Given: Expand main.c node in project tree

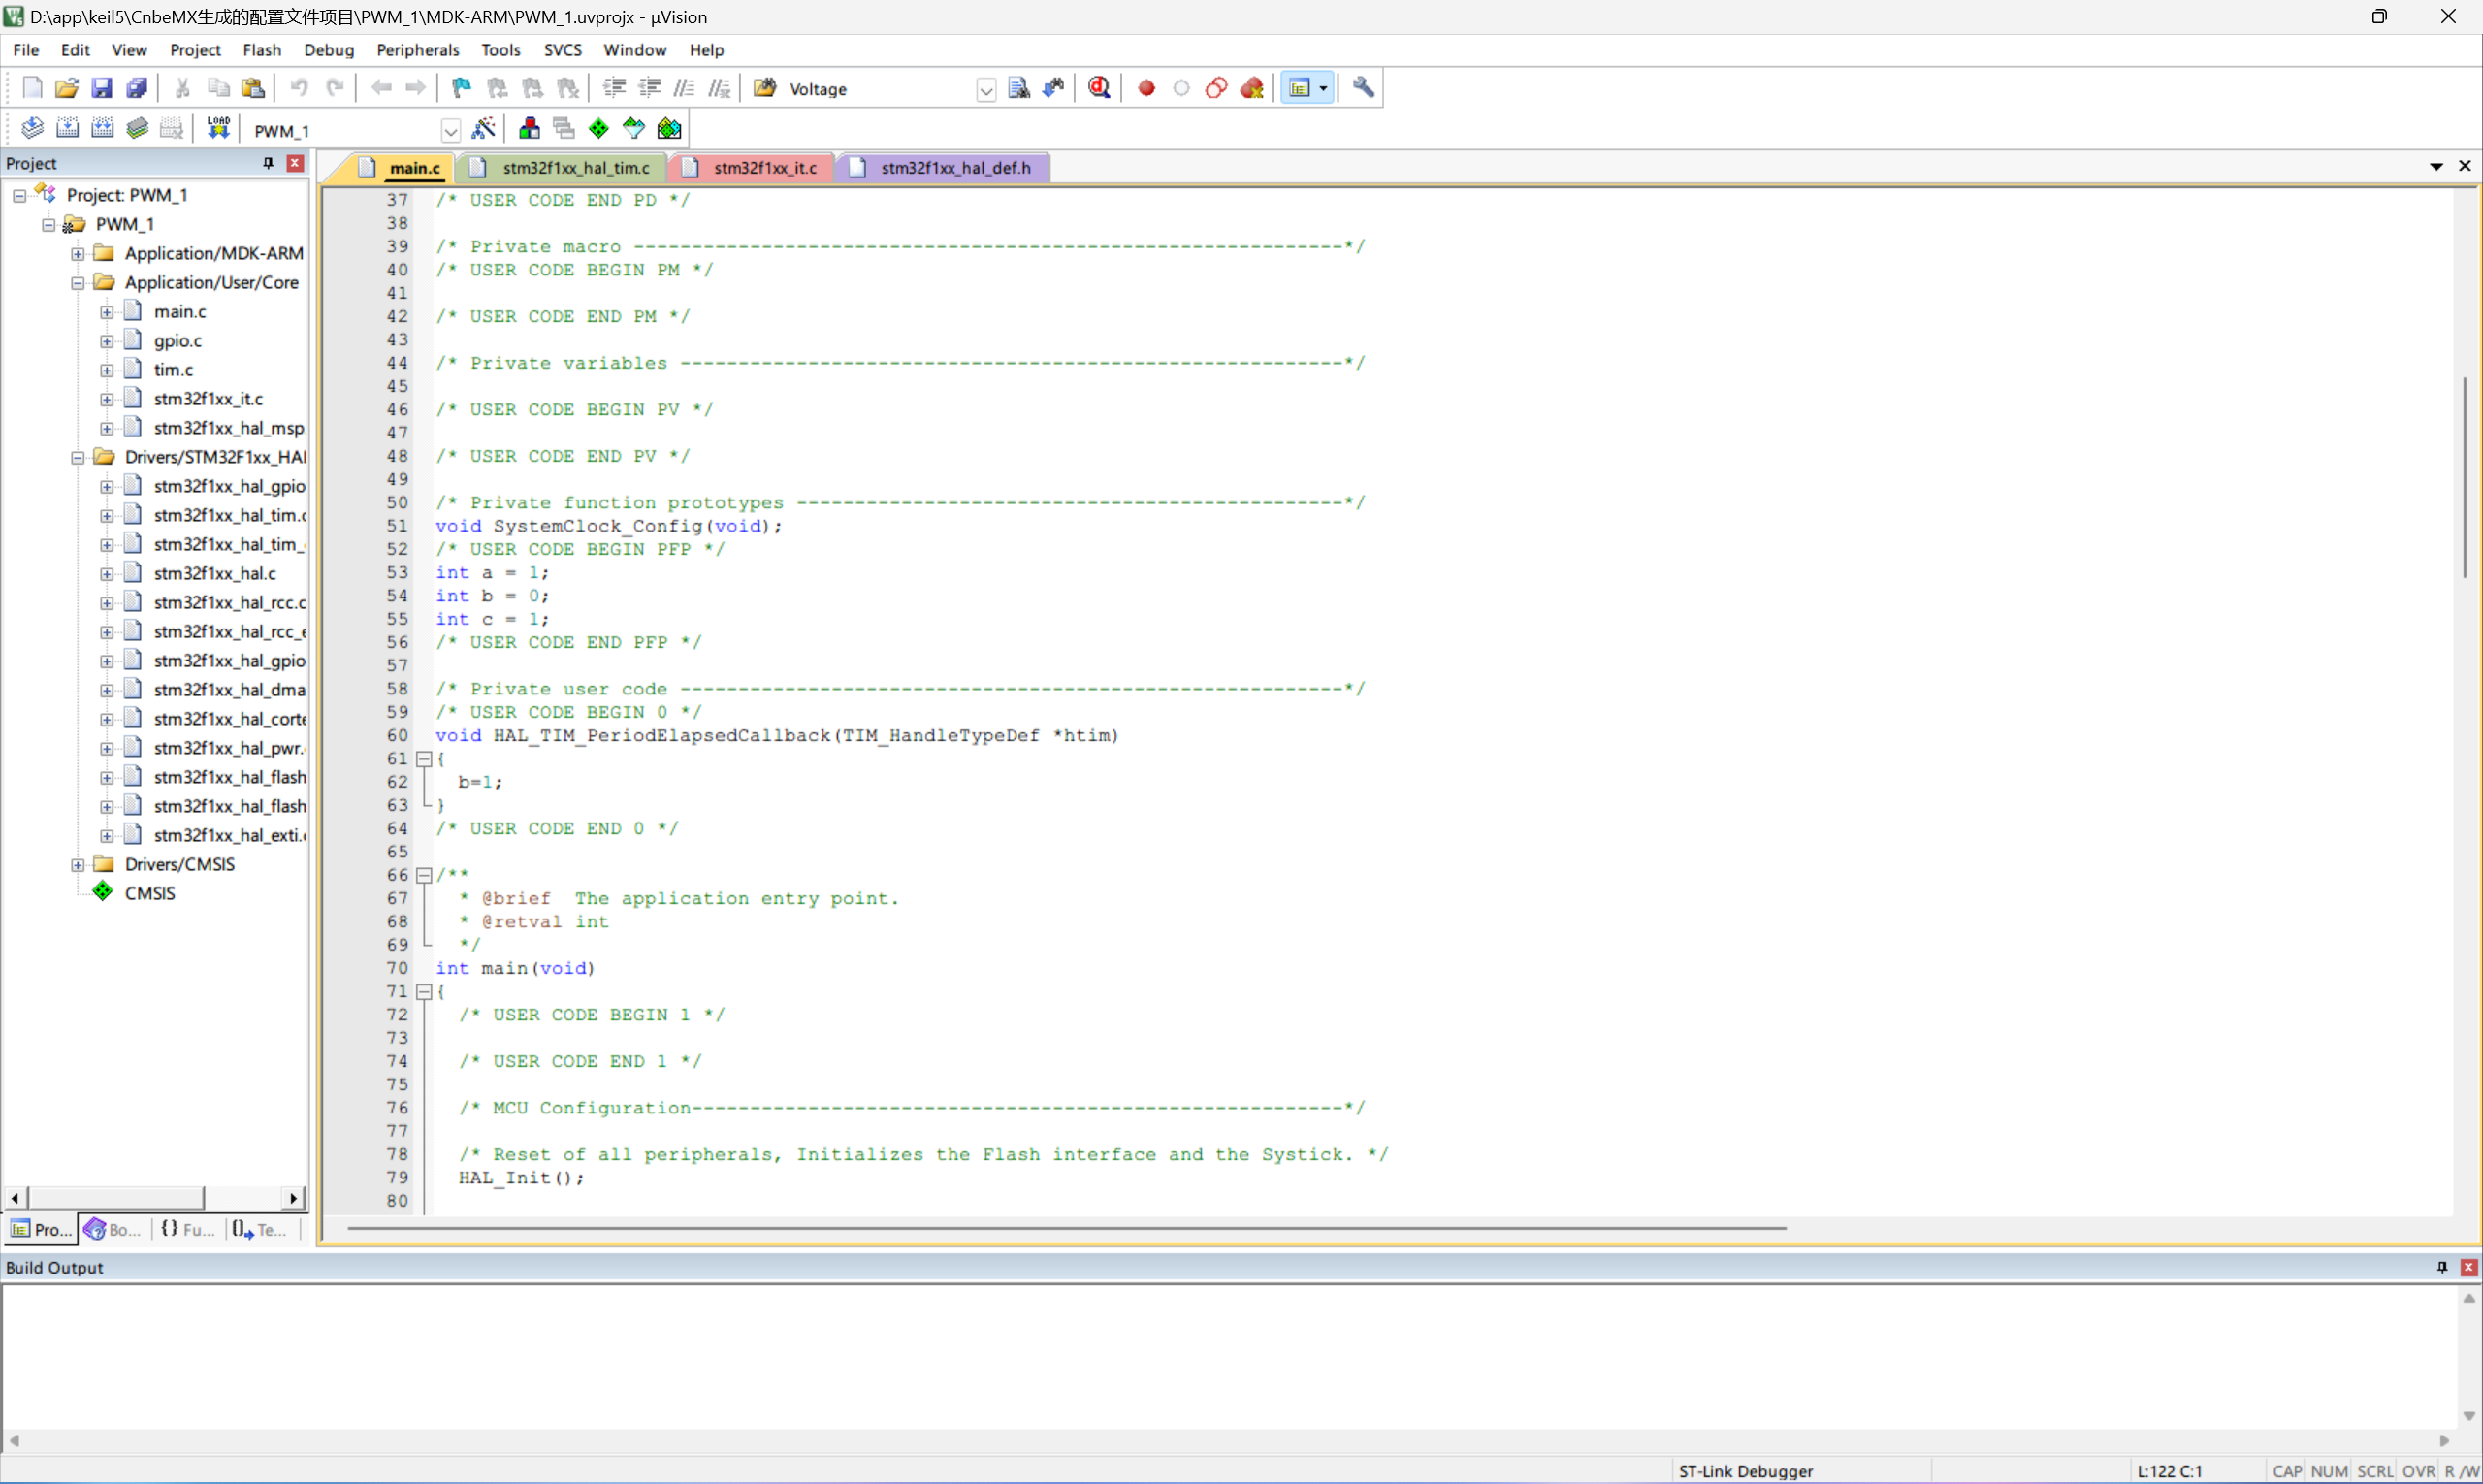Looking at the screenshot, I should click(106, 312).
